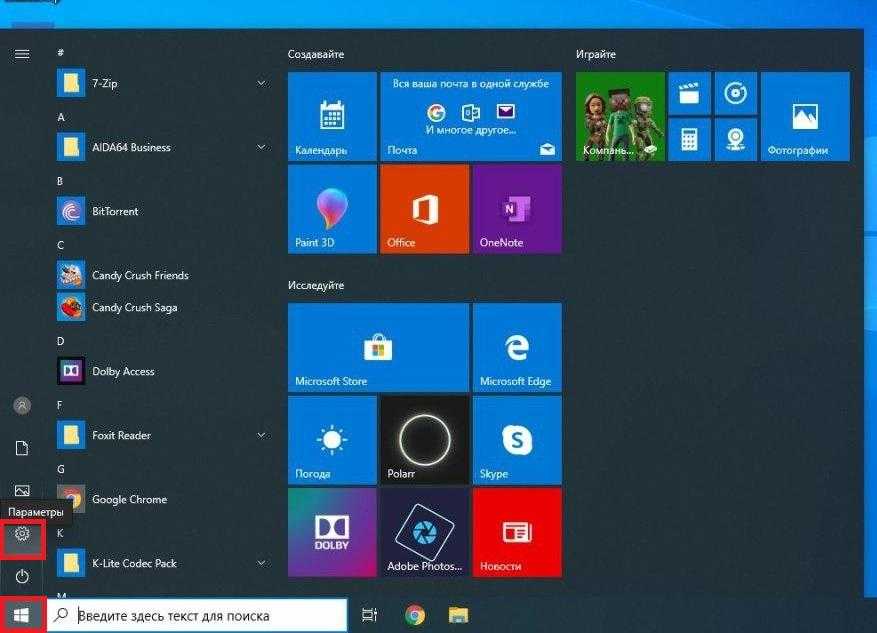The image size is (877, 633).
Task: Click the Power button in sidebar
Action: (x=22, y=577)
